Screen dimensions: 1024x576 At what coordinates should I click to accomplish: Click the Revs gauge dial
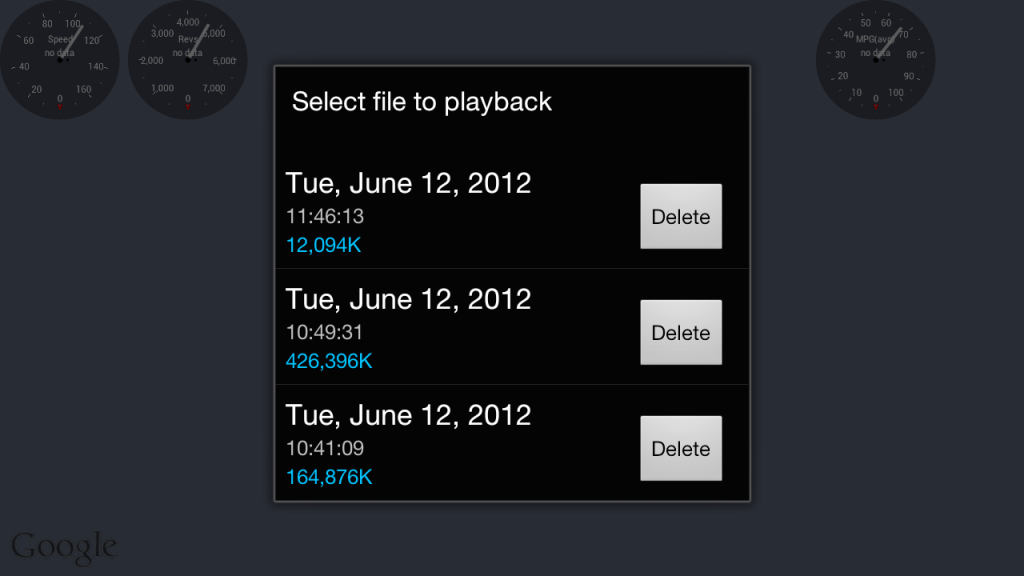(x=188, y=60)
